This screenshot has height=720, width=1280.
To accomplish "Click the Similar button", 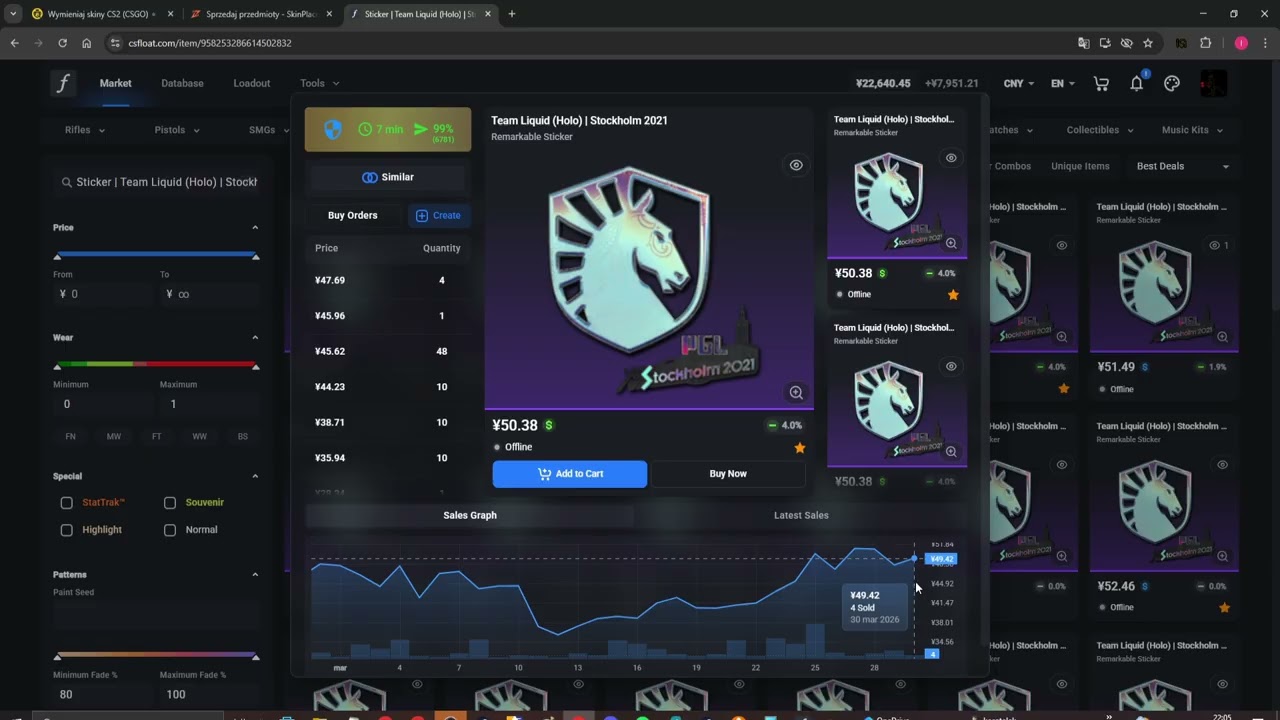I will coord(388,177).
